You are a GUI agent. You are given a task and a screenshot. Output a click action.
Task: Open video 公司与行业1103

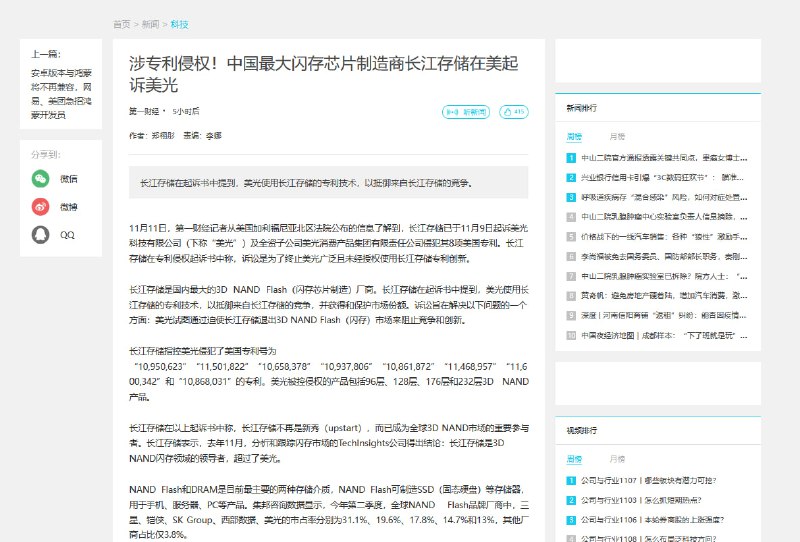[x=641, y=500]
